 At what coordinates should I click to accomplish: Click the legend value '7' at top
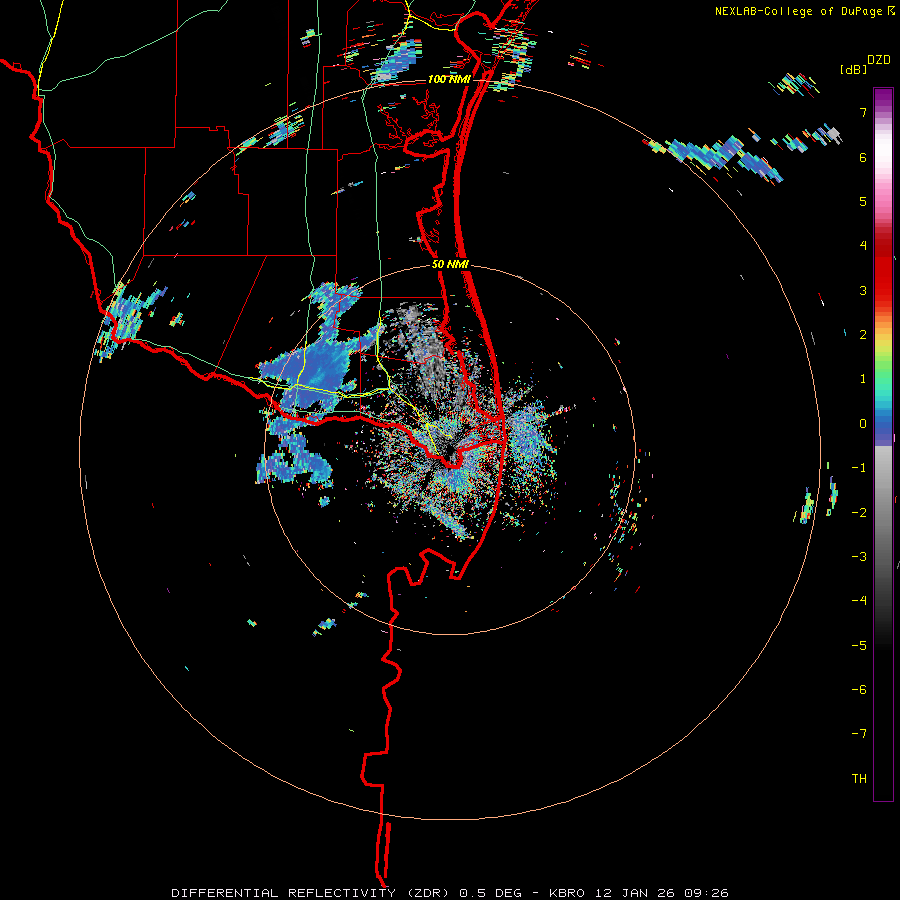click(x=863, y=112)
